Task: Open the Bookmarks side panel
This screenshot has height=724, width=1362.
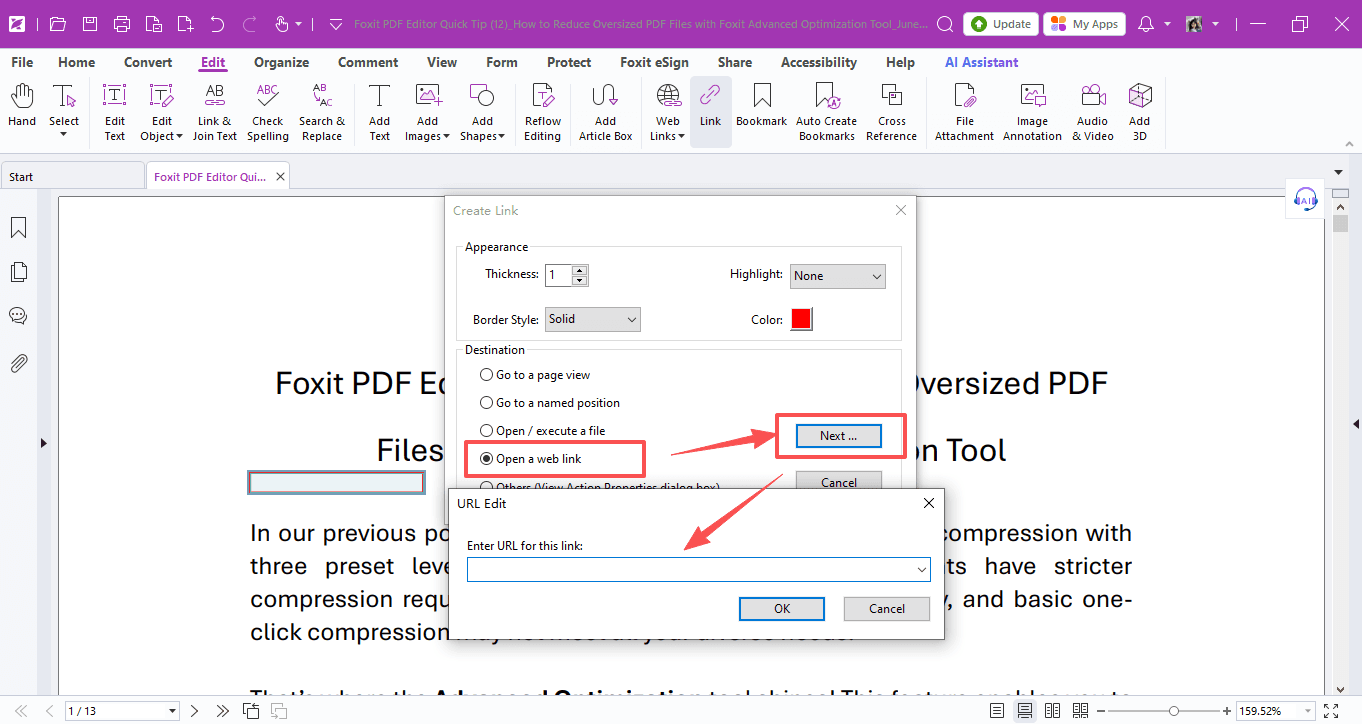Action: pyautogui.click(x=18, y=228)
